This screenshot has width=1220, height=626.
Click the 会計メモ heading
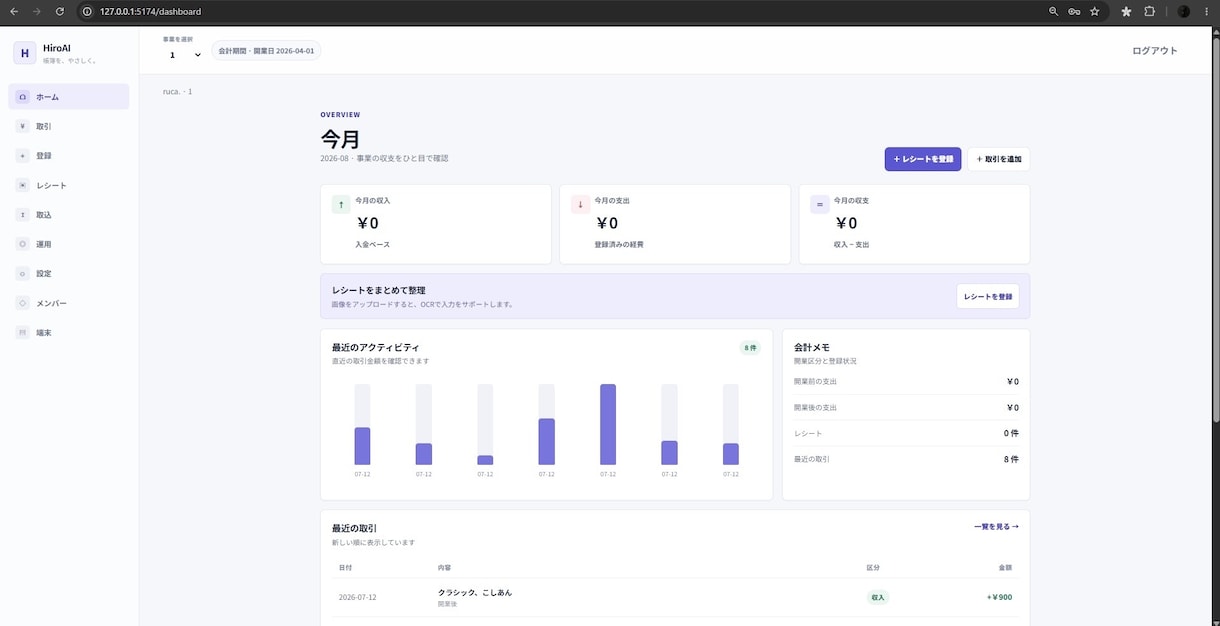click(811, 347)
